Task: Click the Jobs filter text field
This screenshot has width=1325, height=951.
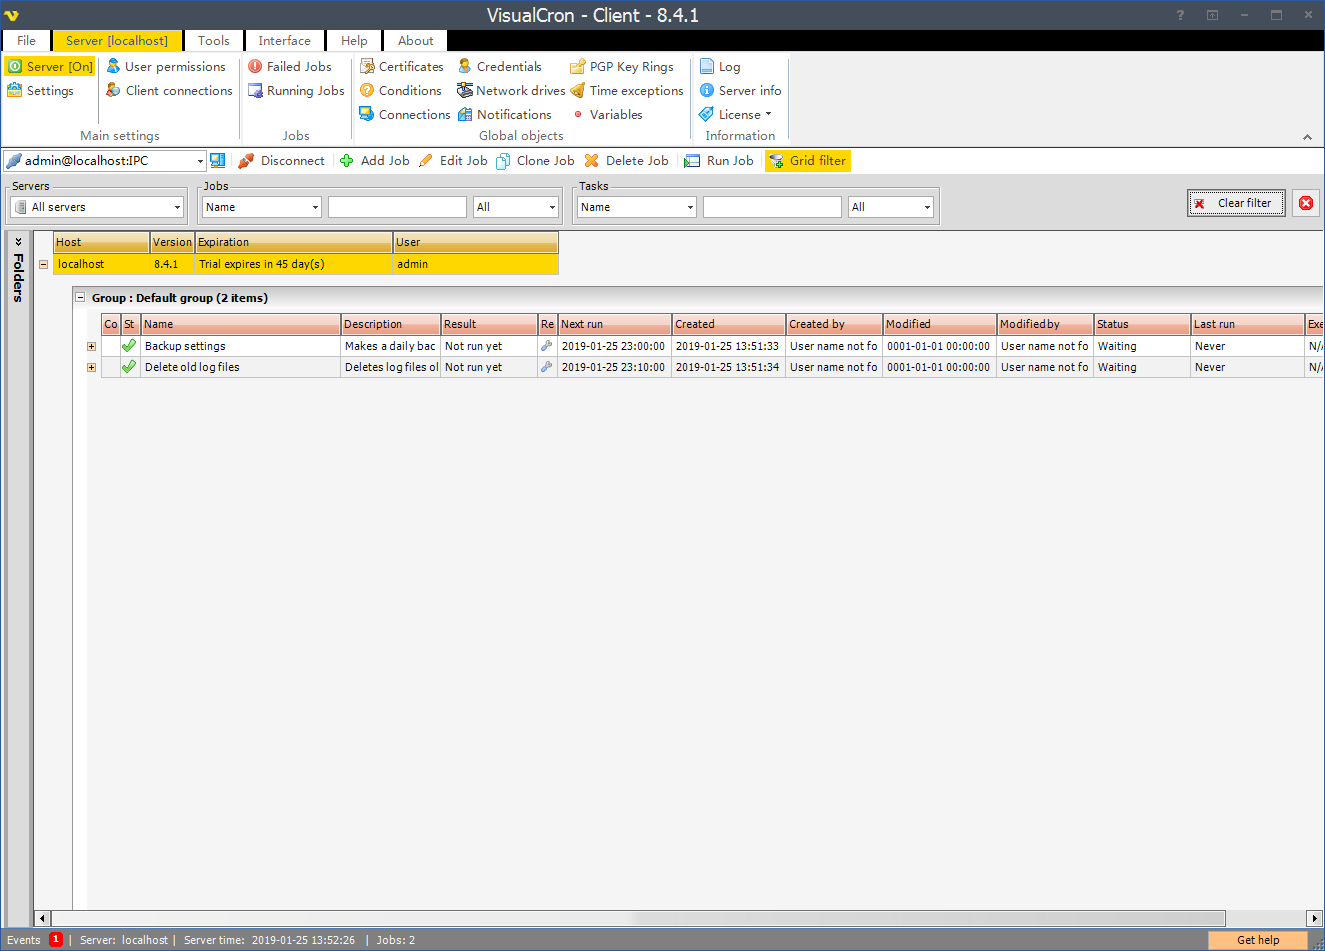Action: click(x=397, y=207)
